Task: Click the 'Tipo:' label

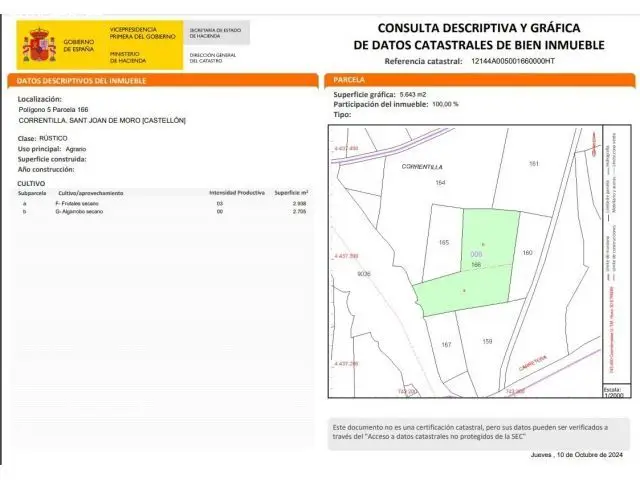Action: tap(342, 115)
